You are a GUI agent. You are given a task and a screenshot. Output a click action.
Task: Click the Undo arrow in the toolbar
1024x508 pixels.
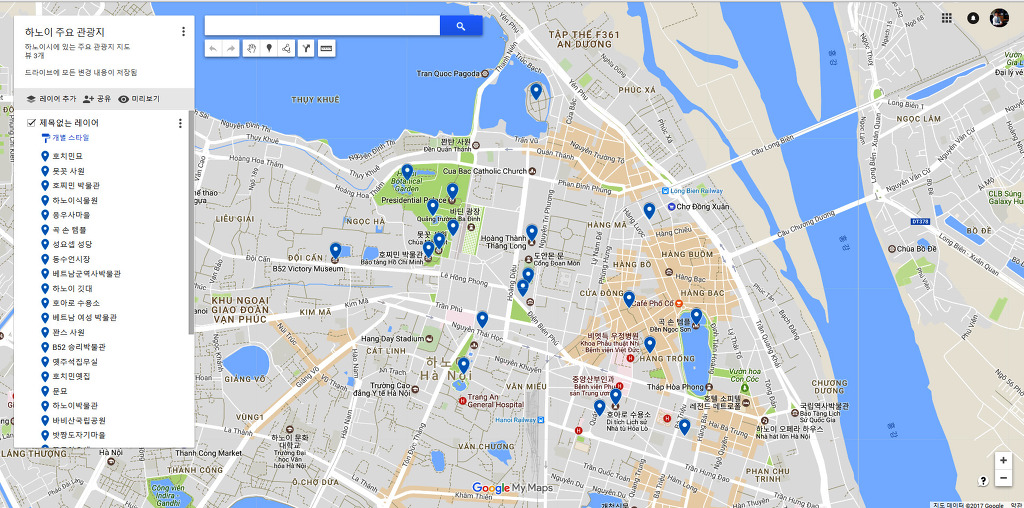[214, 48]
